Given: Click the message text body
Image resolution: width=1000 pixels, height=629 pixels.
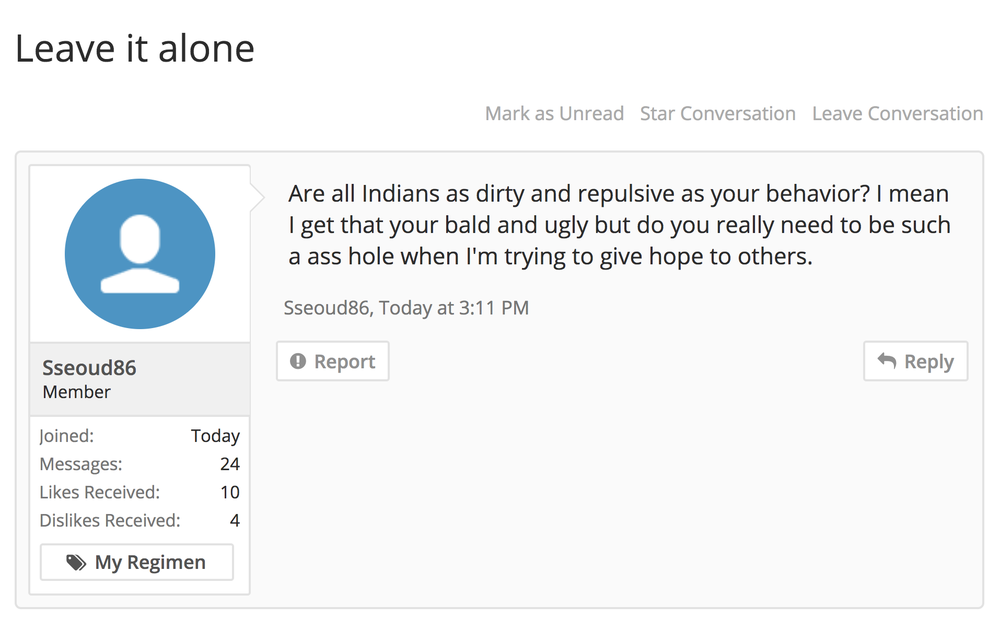Looking at the screenshot, I should (x=619, y=225).
